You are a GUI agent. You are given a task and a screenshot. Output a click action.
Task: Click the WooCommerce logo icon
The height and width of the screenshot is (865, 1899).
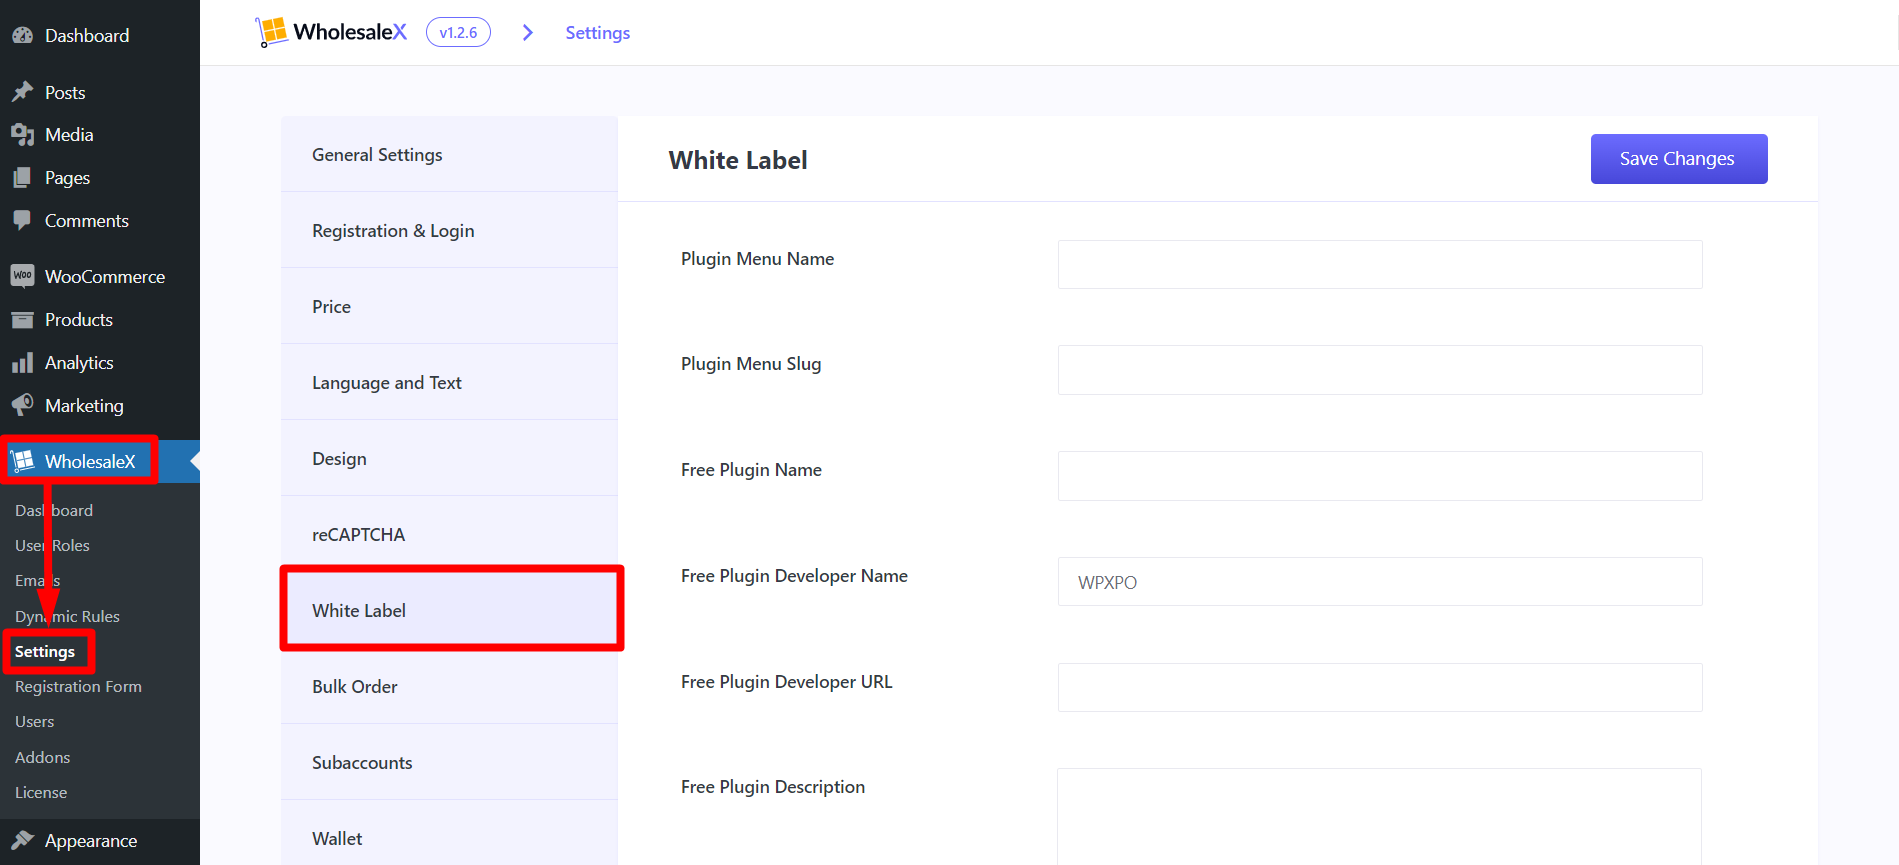pyautogui.click(x=22, y=276)
